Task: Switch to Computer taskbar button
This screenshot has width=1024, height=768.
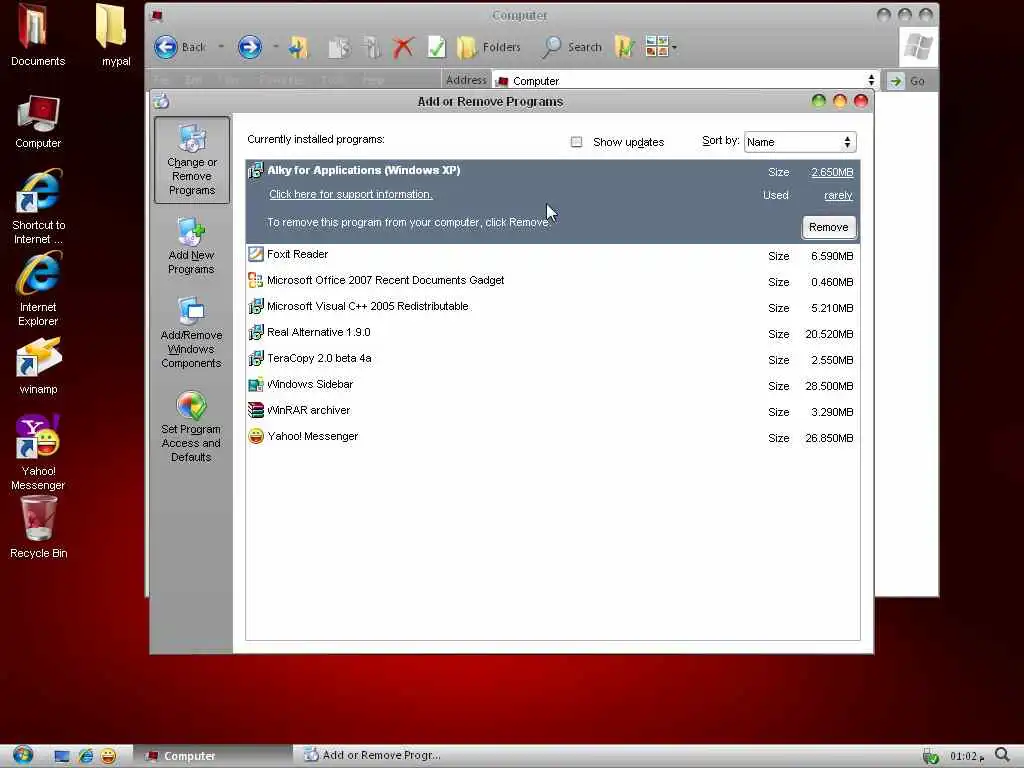Action: coord(212,756)
